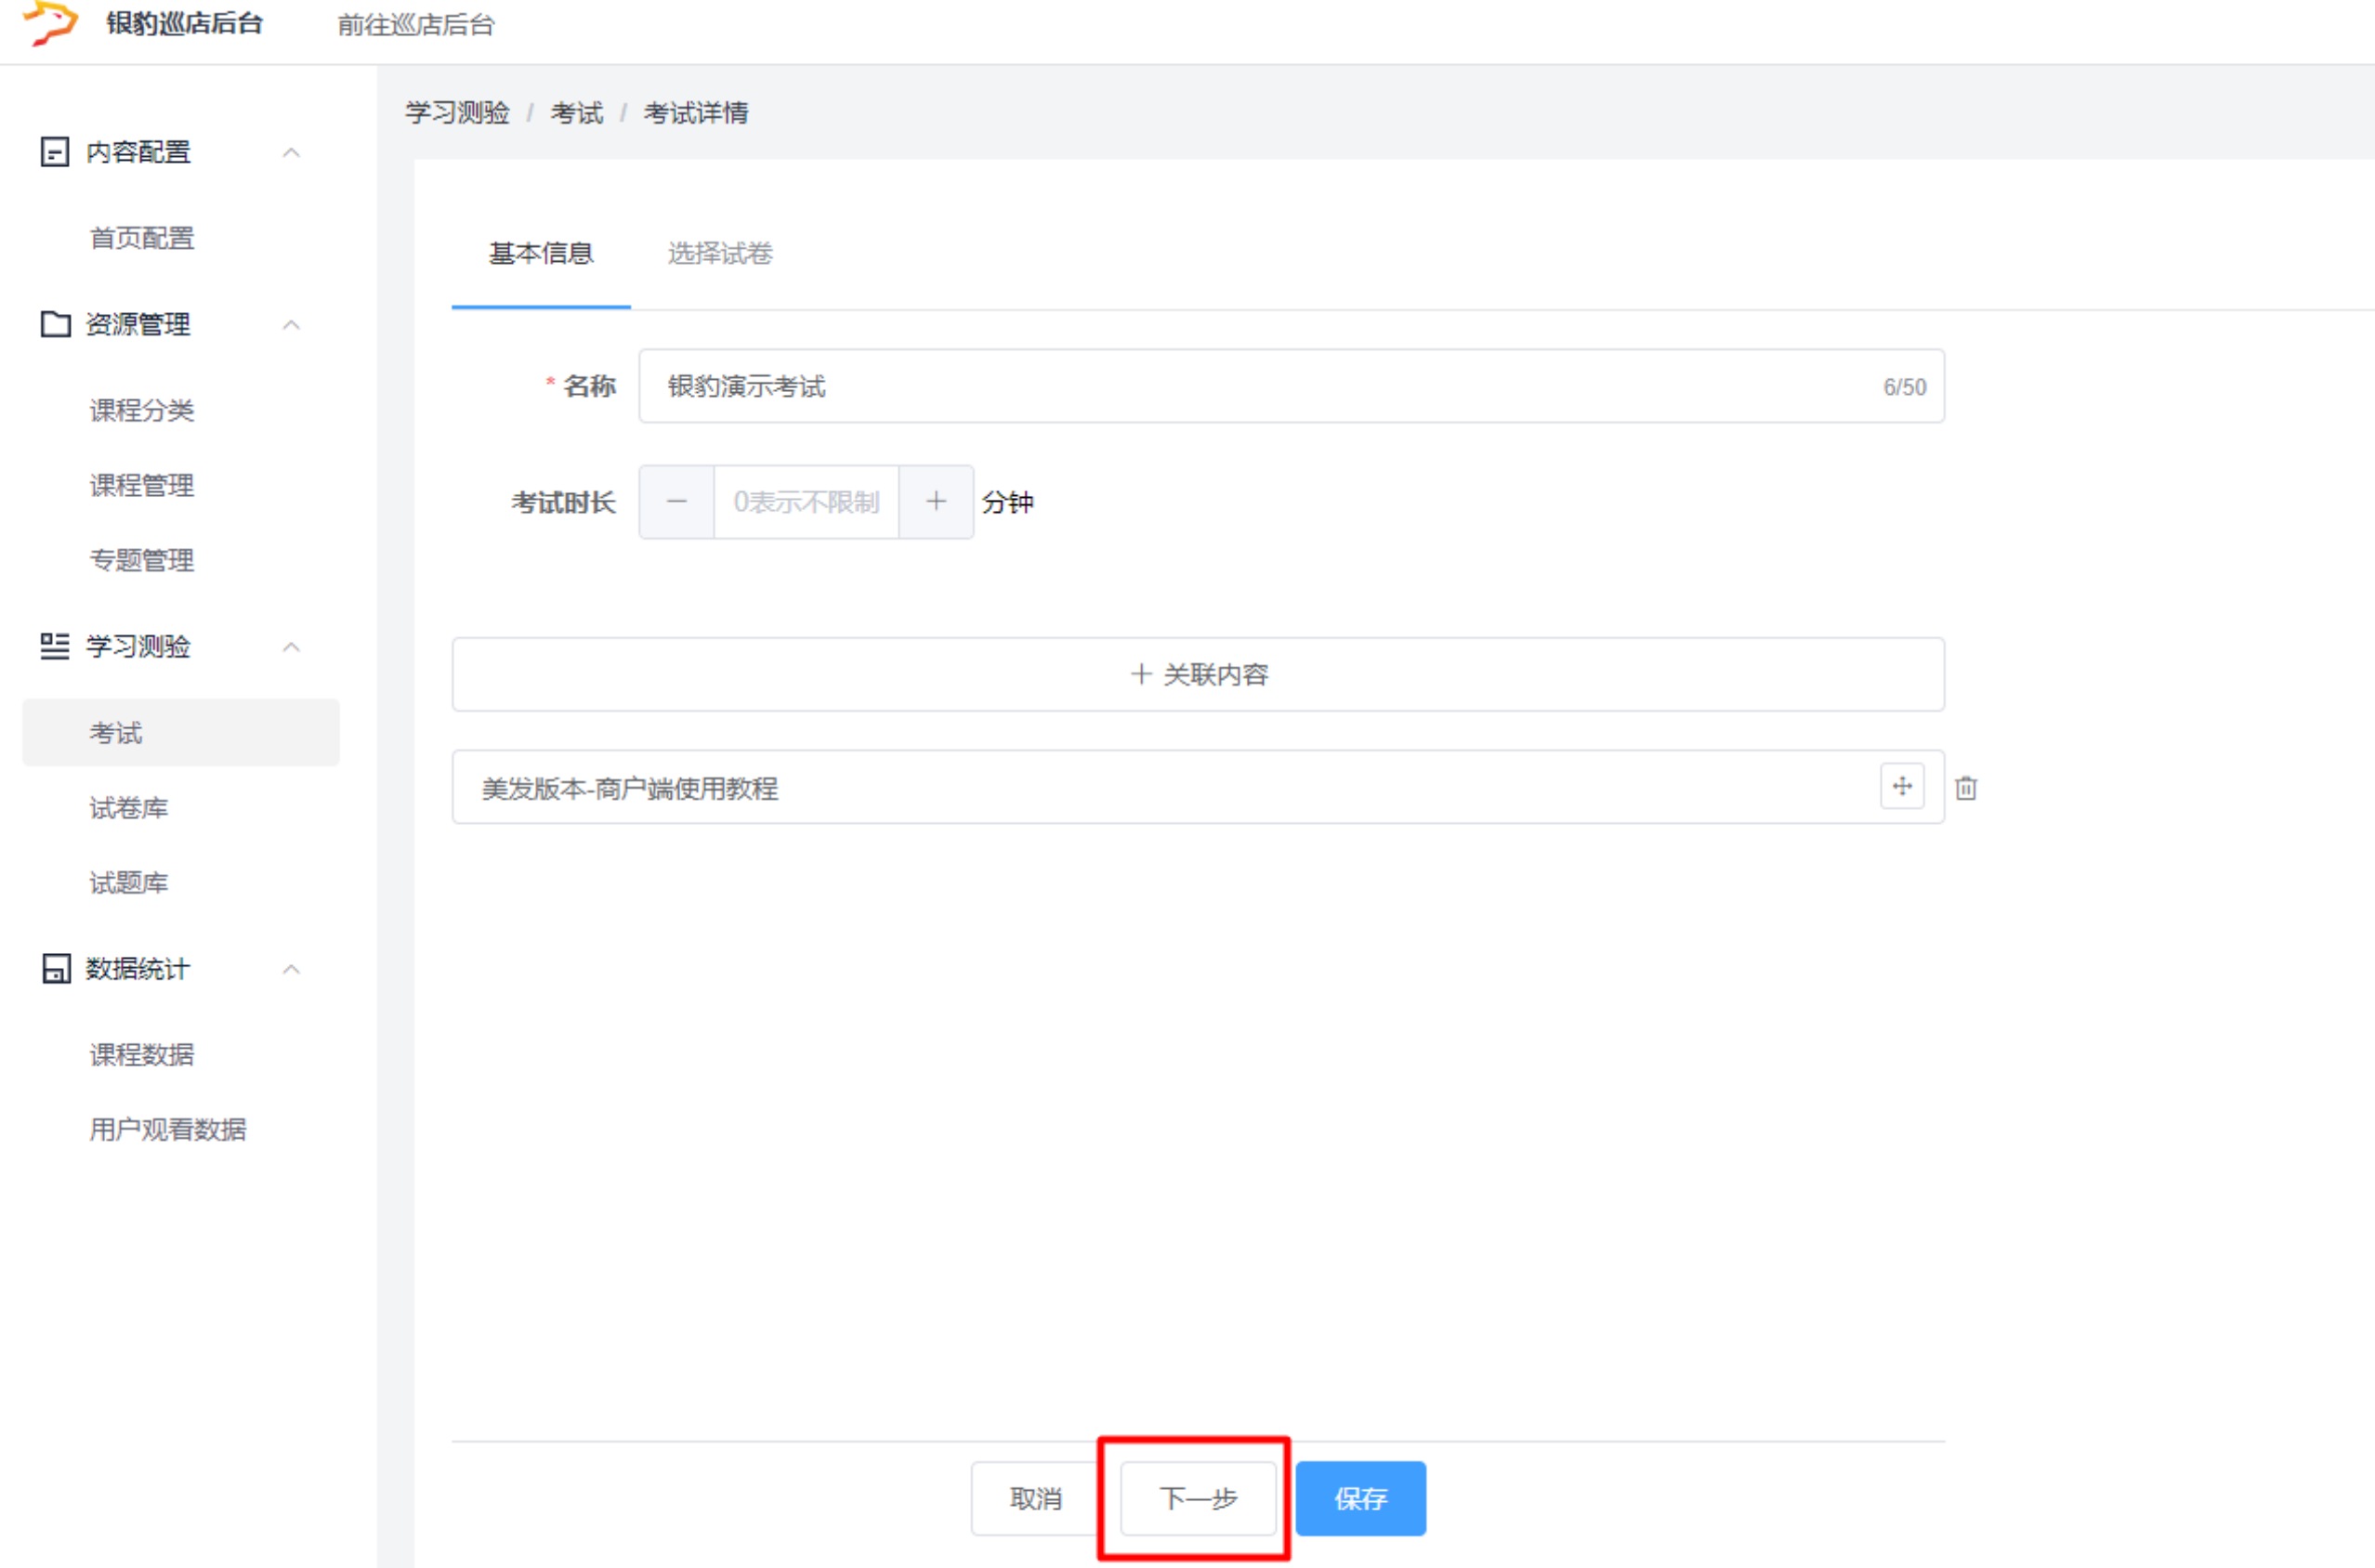
Task: Click the 资源管理 folder icon
Action: (x=55, y=324)
